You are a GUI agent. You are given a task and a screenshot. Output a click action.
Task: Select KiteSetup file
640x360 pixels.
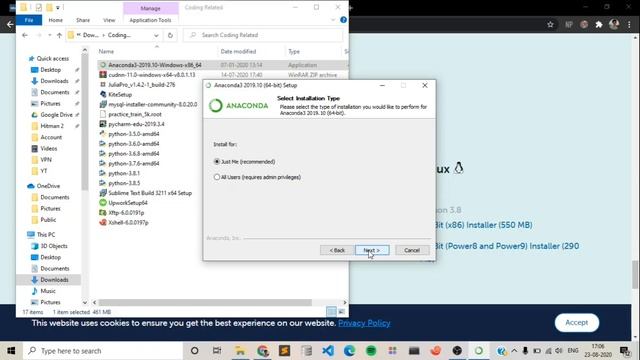[120, 94]
